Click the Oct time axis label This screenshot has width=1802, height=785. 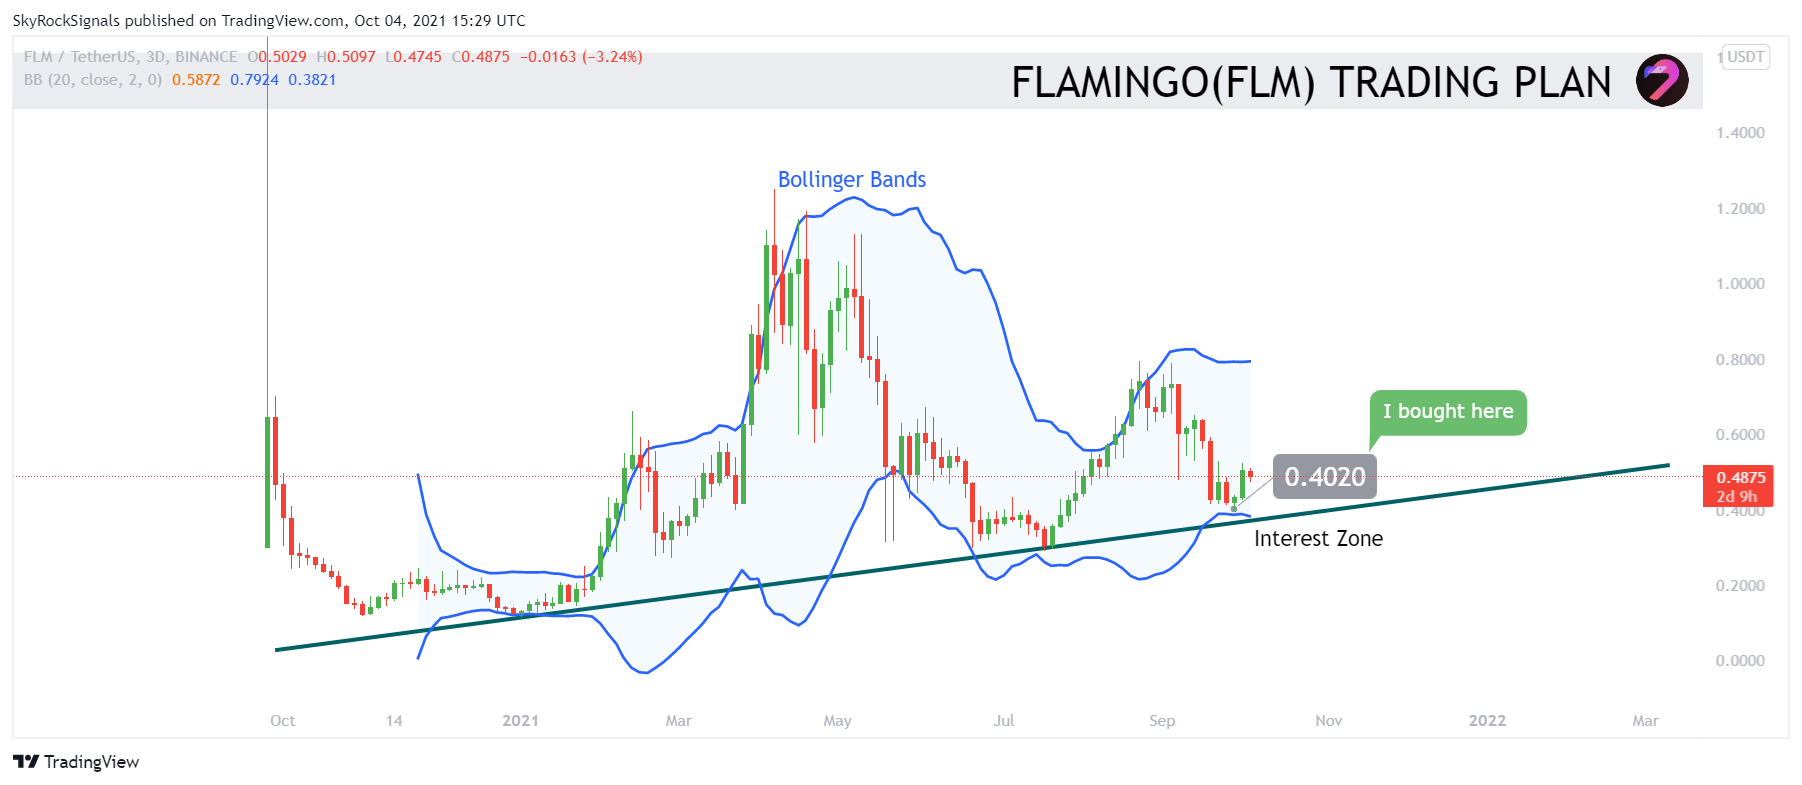point(283,721)
